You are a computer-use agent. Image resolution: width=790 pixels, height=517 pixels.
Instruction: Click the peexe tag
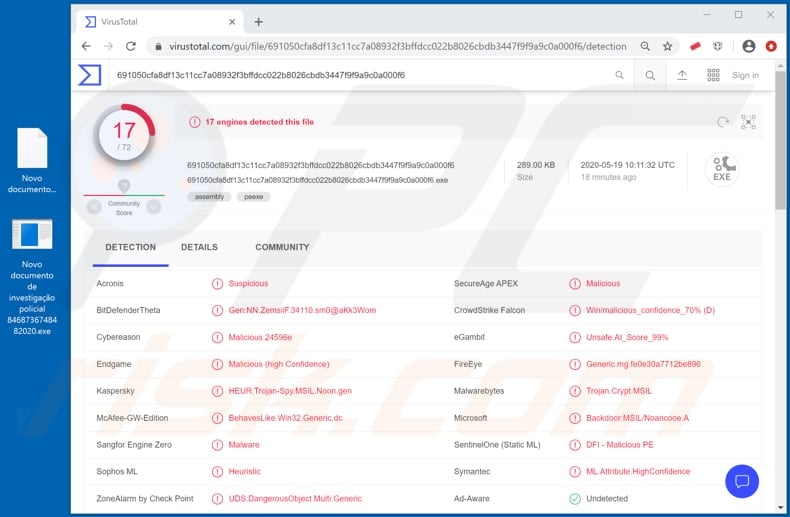point(253,197)
